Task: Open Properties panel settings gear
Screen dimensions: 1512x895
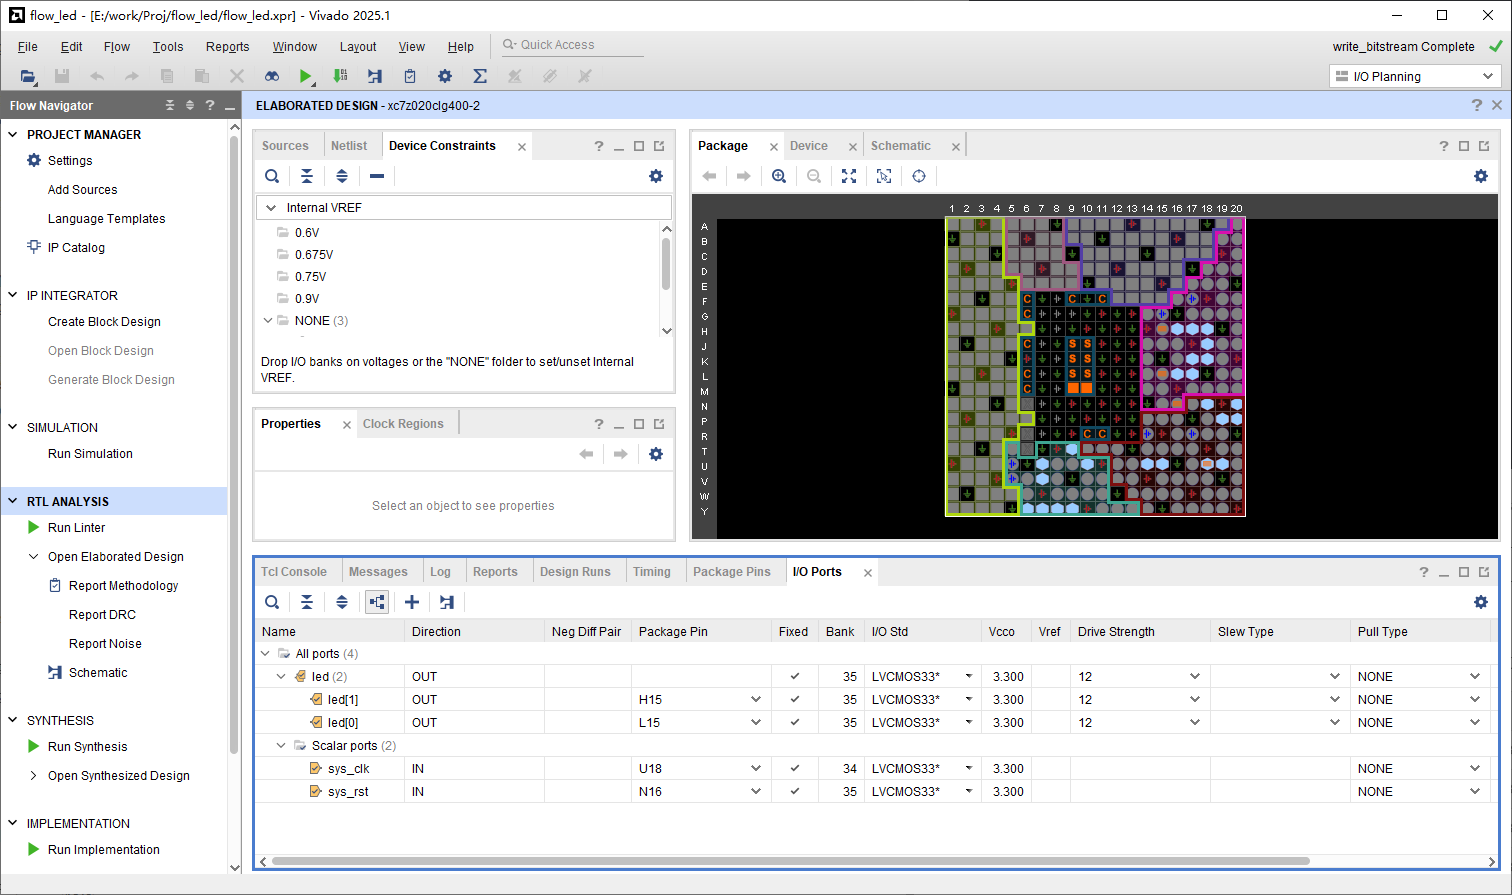Action: click(656, 454)
